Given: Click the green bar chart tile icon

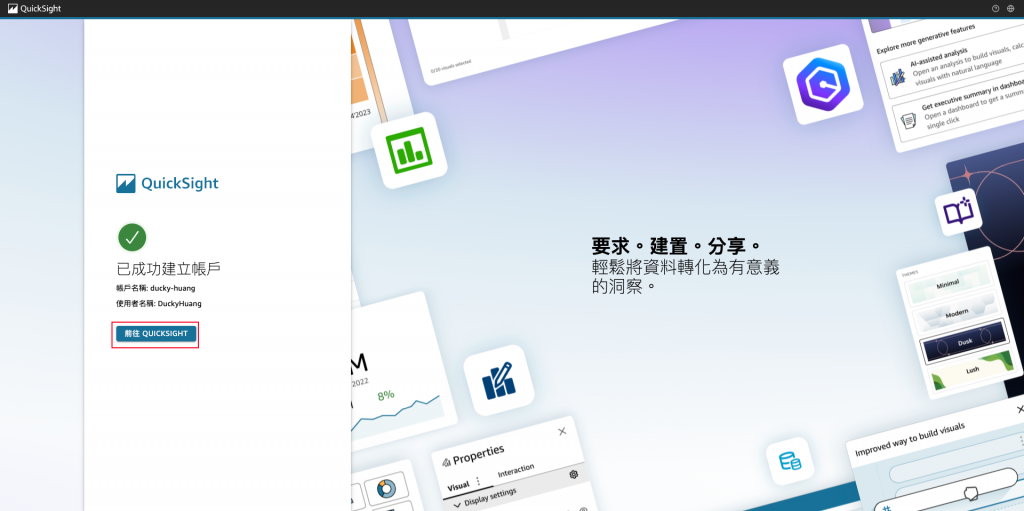Looking at the screenshot, I should point(409,150).
